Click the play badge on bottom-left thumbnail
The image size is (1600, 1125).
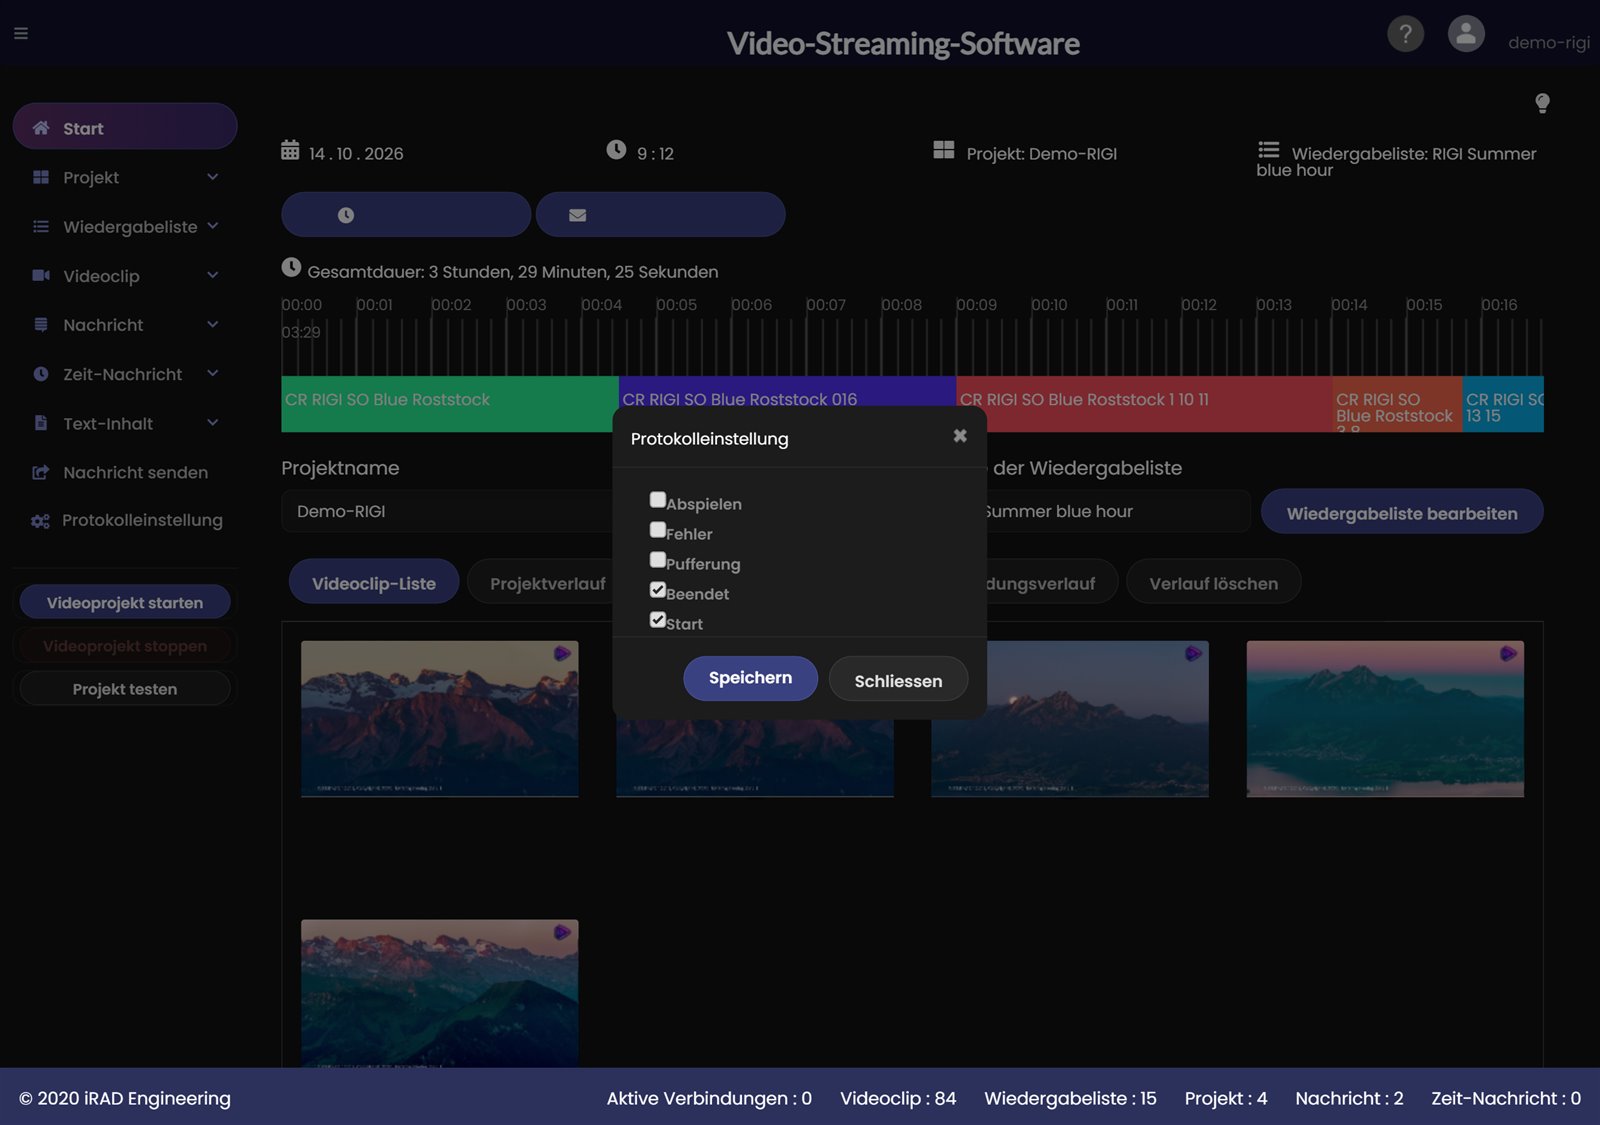[x=562, y=932]
